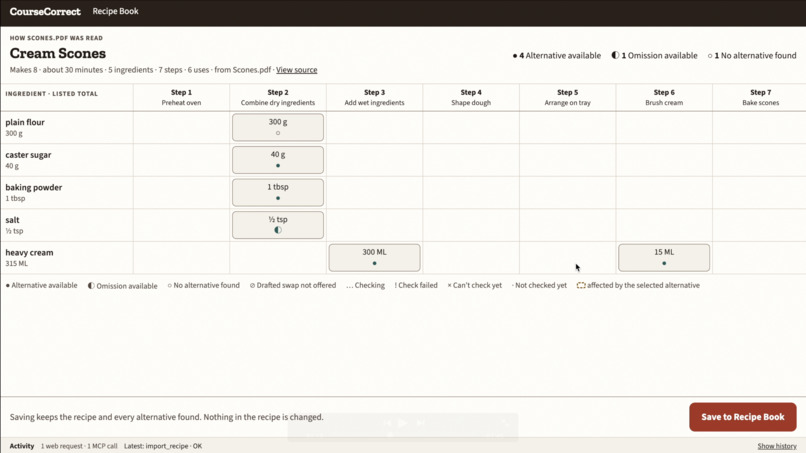Click the Step 5 Arrange on tray header
The image size is (806, 453).
567,97
